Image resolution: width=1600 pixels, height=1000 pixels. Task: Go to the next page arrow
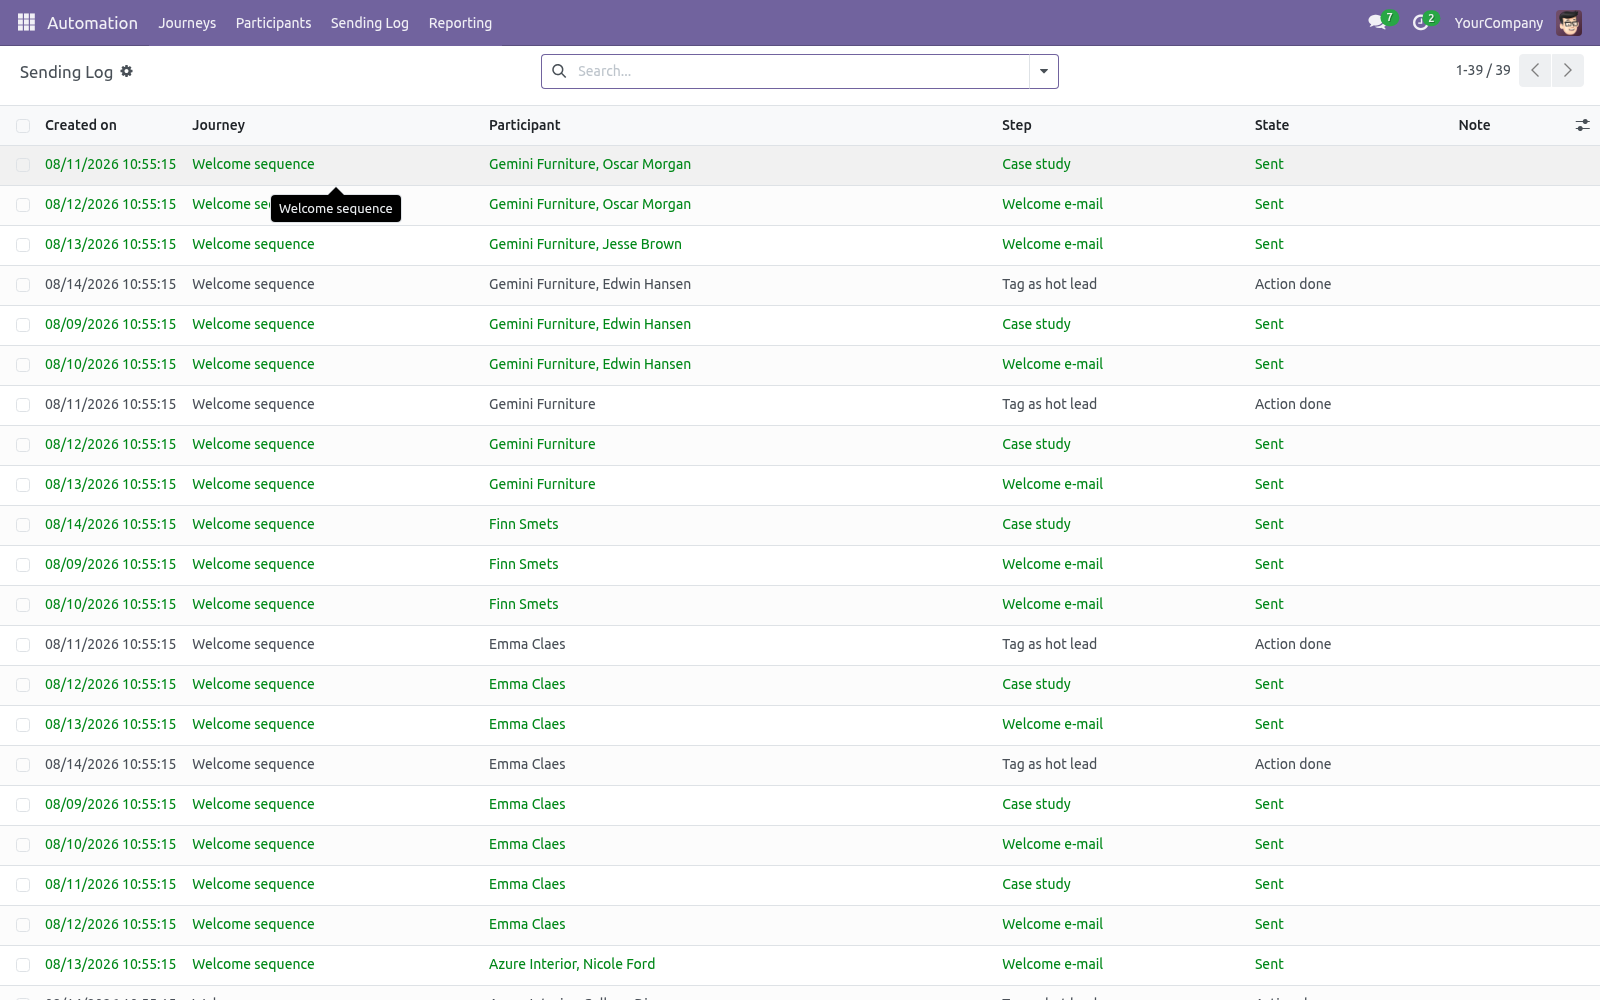coord(1568,70)
